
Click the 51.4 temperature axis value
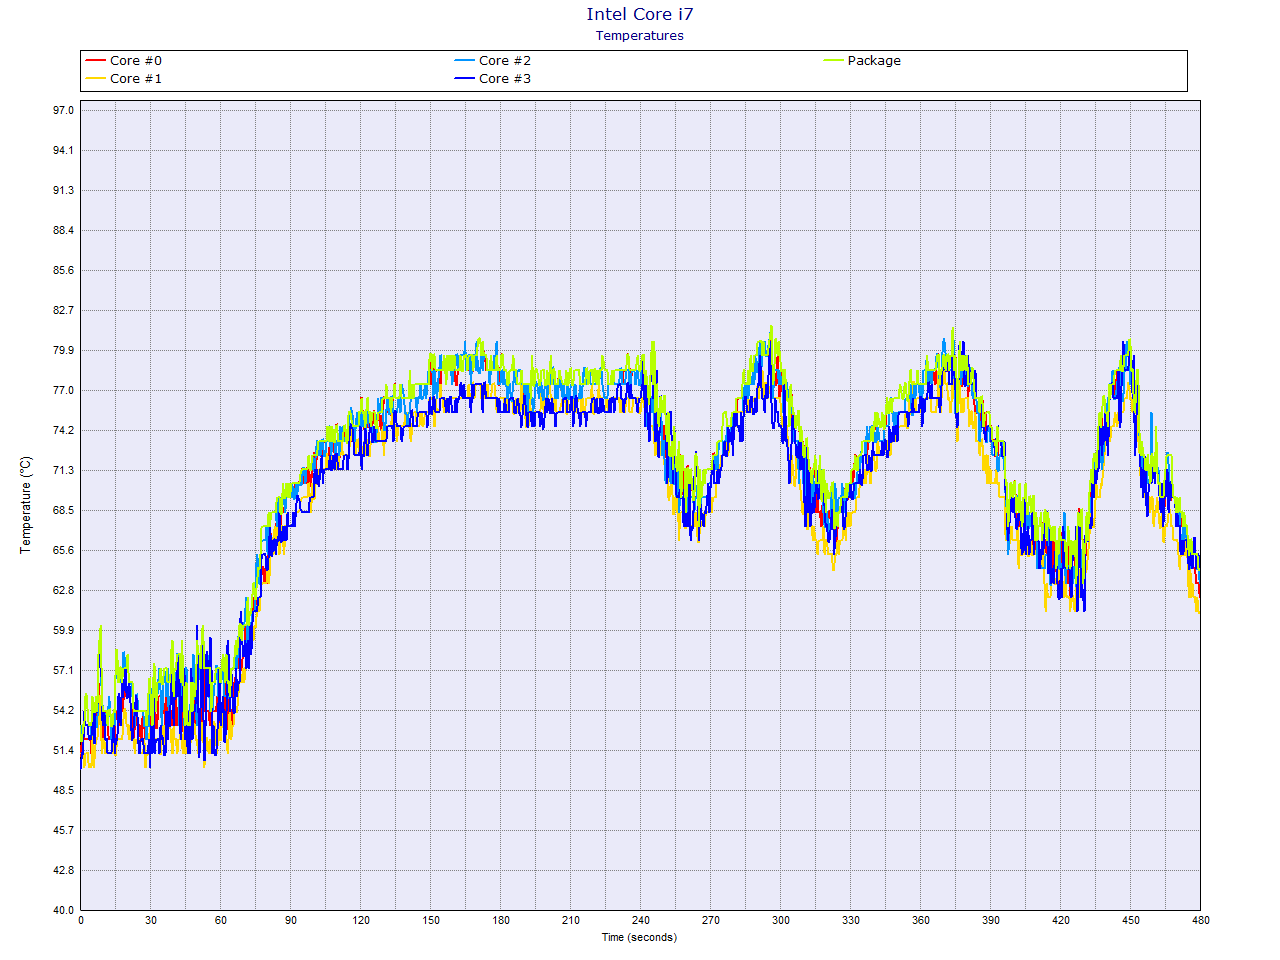click(x=63, y=750)
